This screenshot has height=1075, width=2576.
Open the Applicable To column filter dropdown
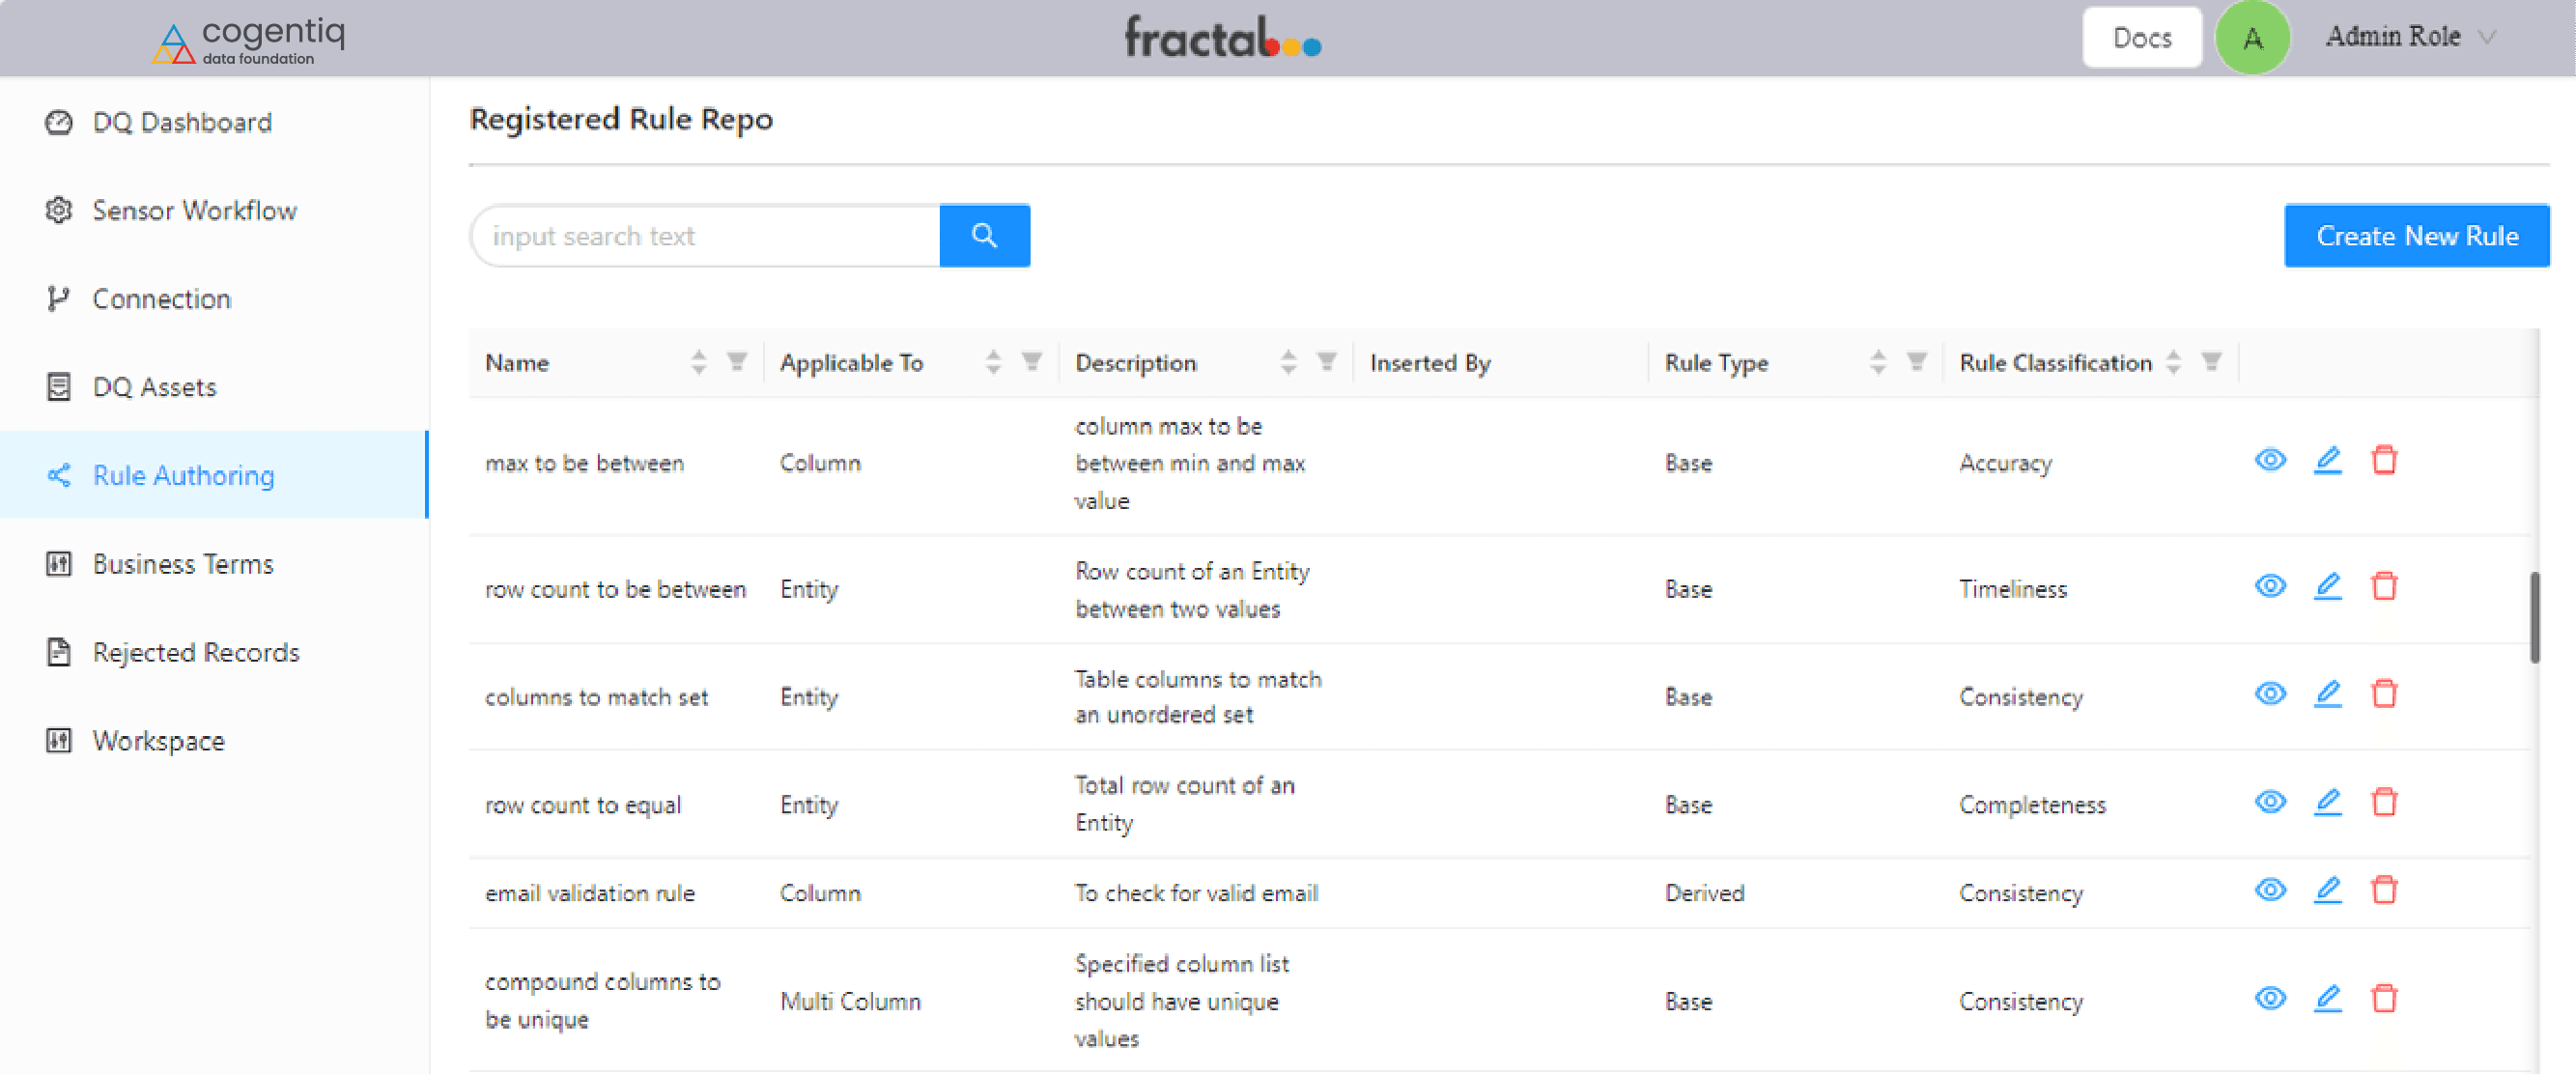point(1032,362)
